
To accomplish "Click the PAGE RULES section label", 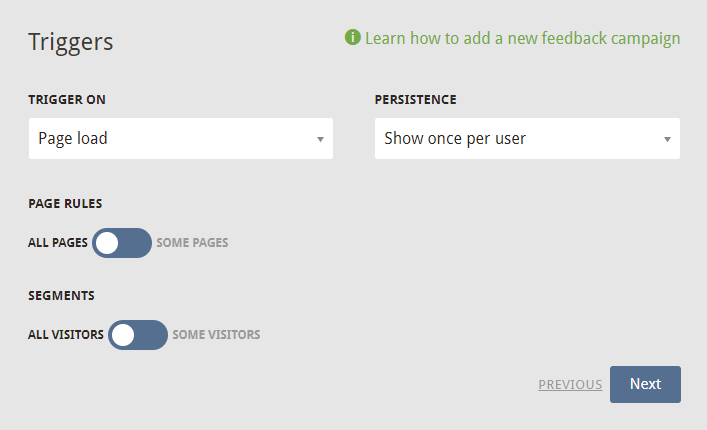I will (65, 204).
